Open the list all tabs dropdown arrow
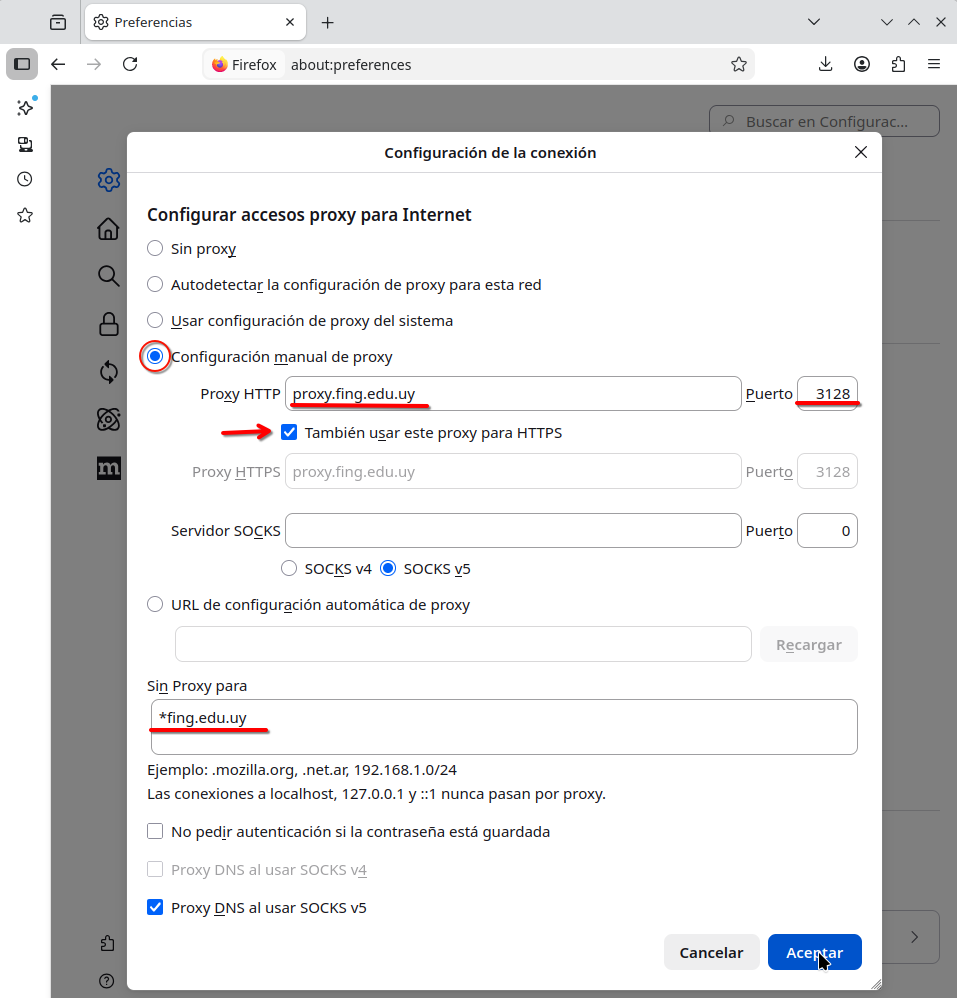The image size is (957, 998). coord(814,22)
